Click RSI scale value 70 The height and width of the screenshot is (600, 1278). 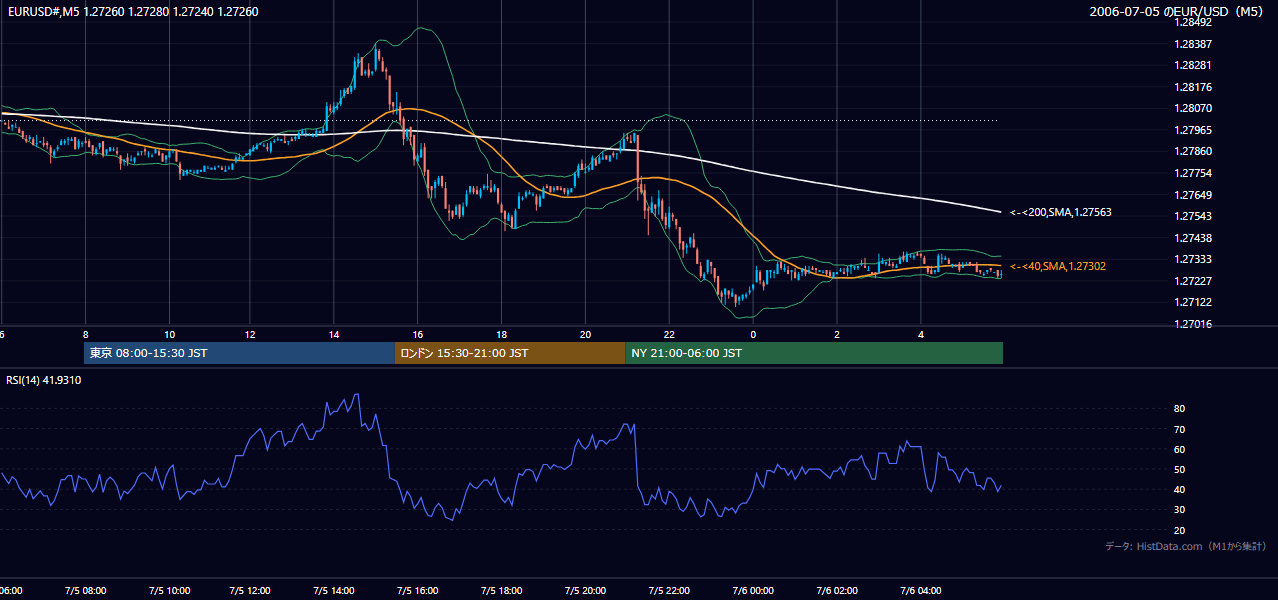1180,429
